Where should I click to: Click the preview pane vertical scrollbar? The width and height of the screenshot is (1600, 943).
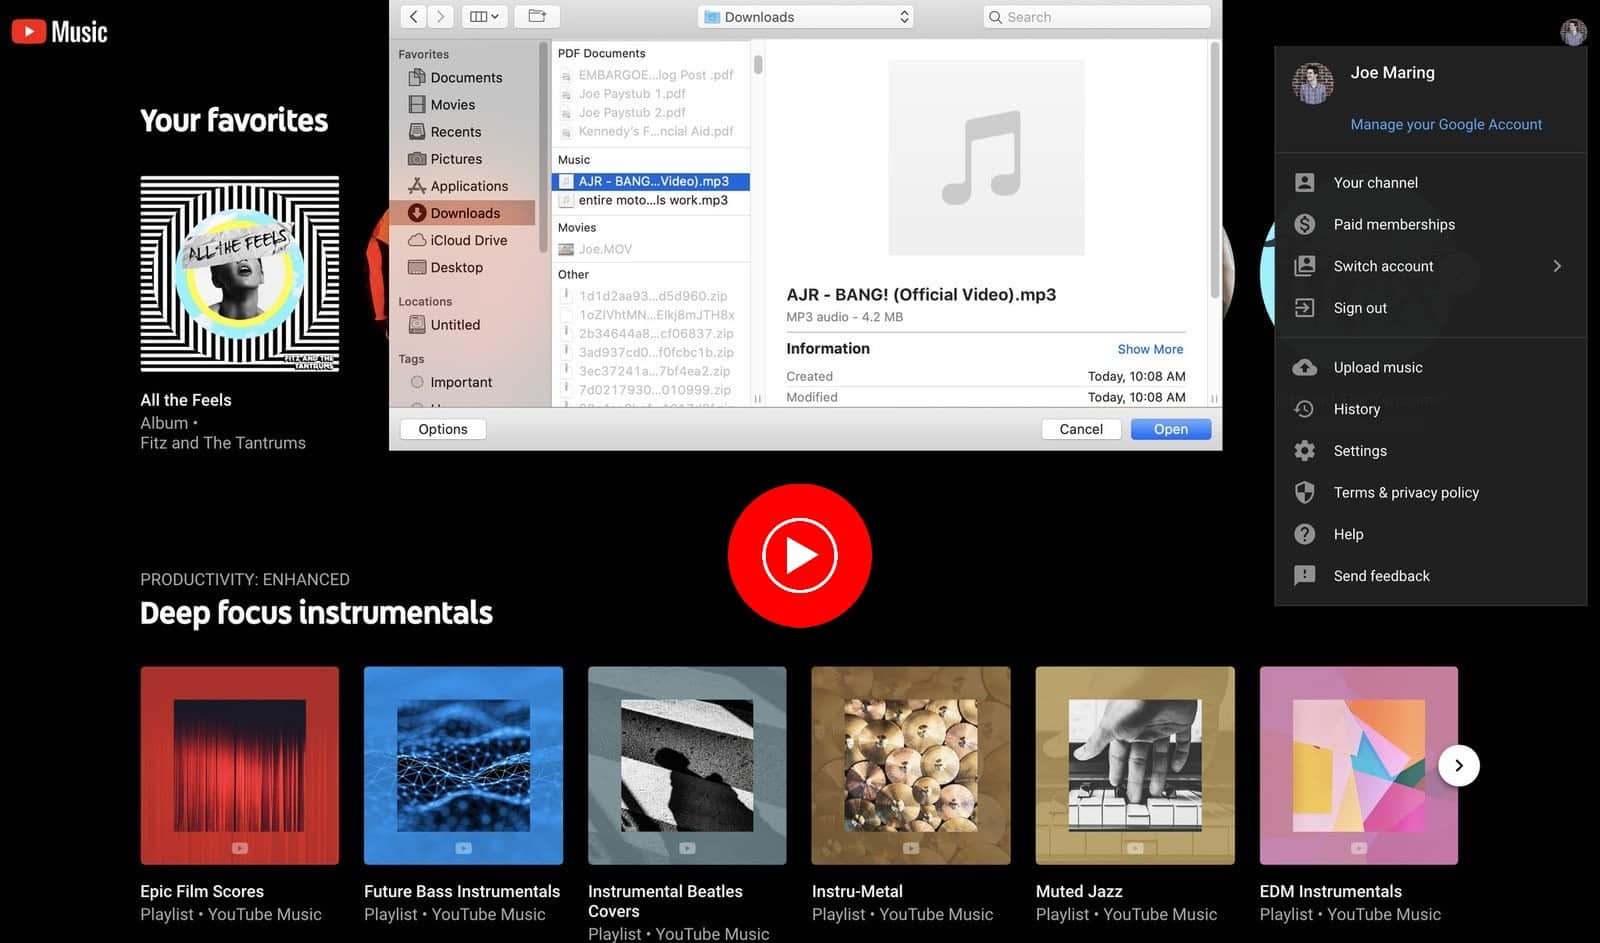point(1215,170)
